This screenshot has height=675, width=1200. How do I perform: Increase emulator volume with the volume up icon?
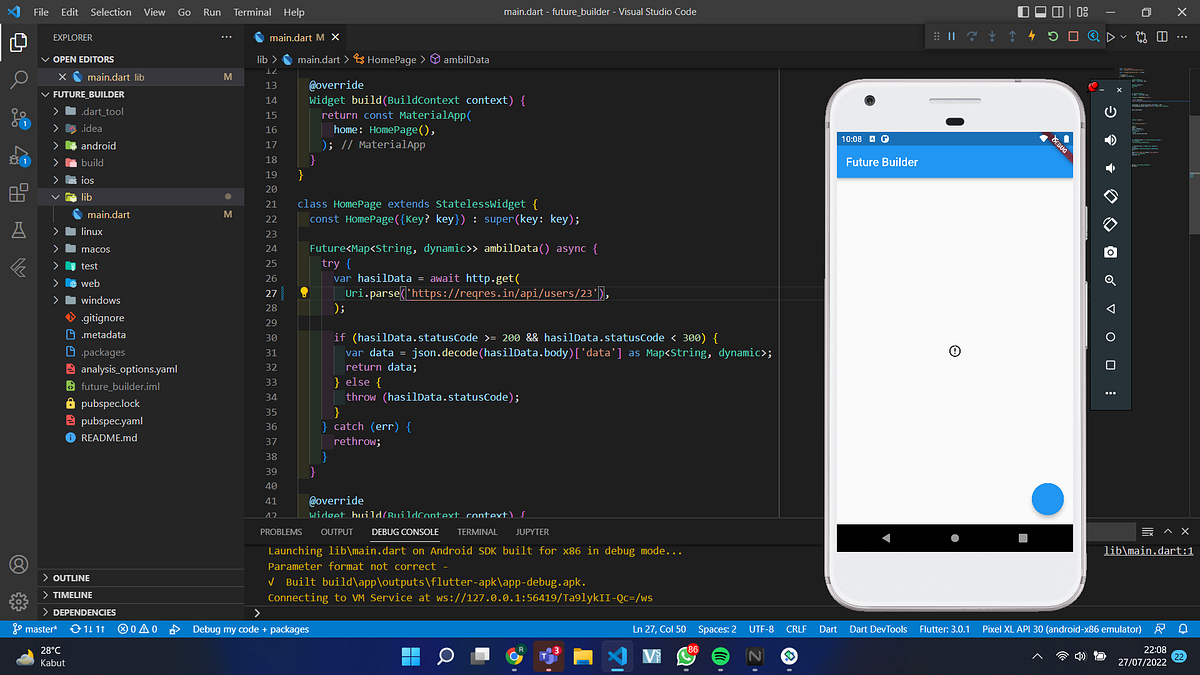coord(1110,139)
